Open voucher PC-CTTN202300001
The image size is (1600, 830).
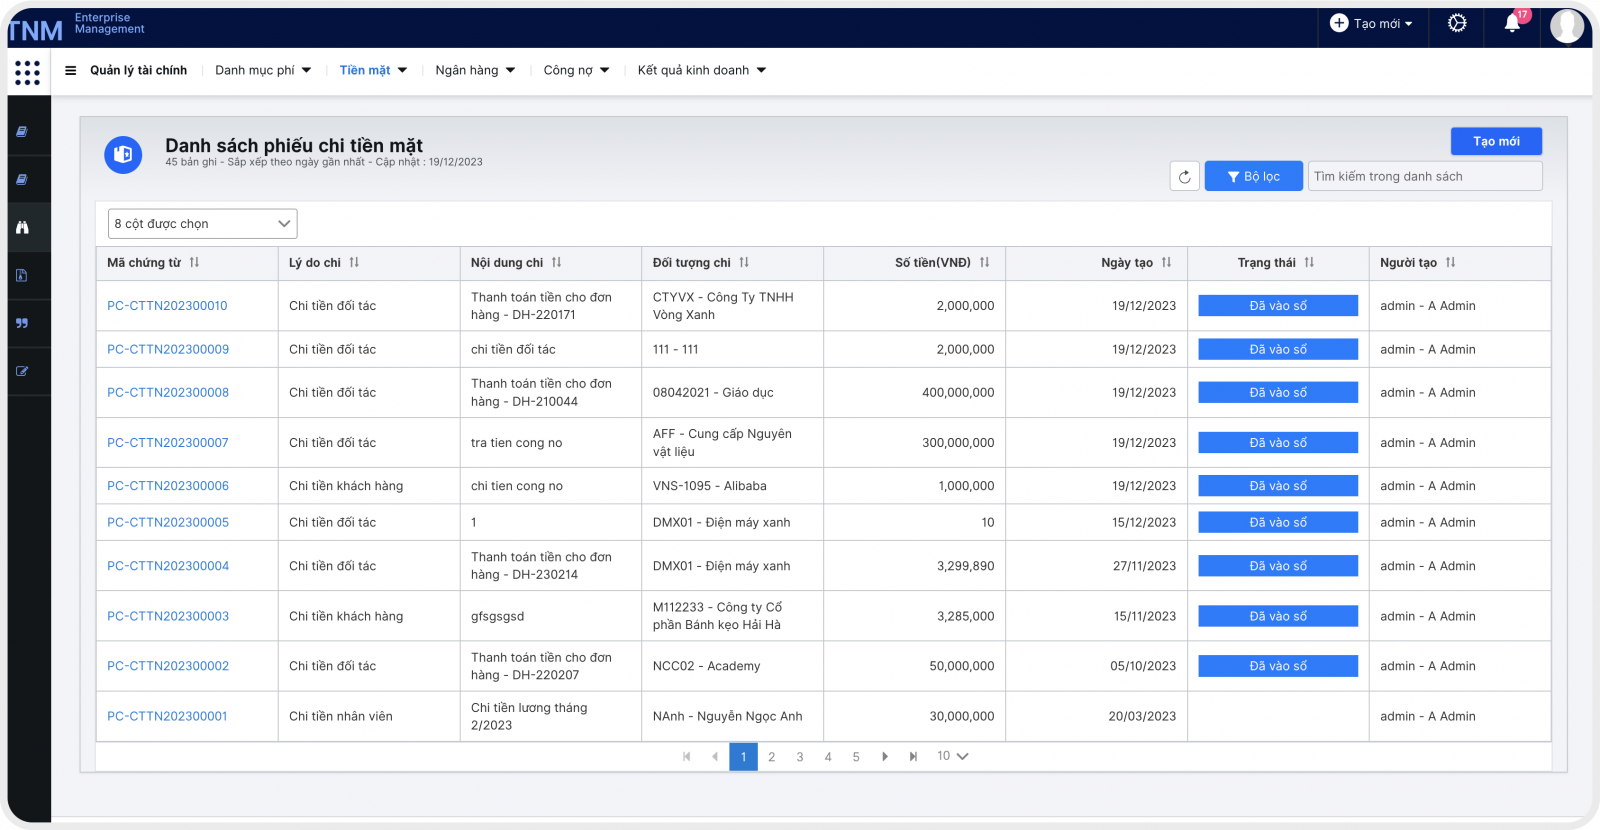167,716
